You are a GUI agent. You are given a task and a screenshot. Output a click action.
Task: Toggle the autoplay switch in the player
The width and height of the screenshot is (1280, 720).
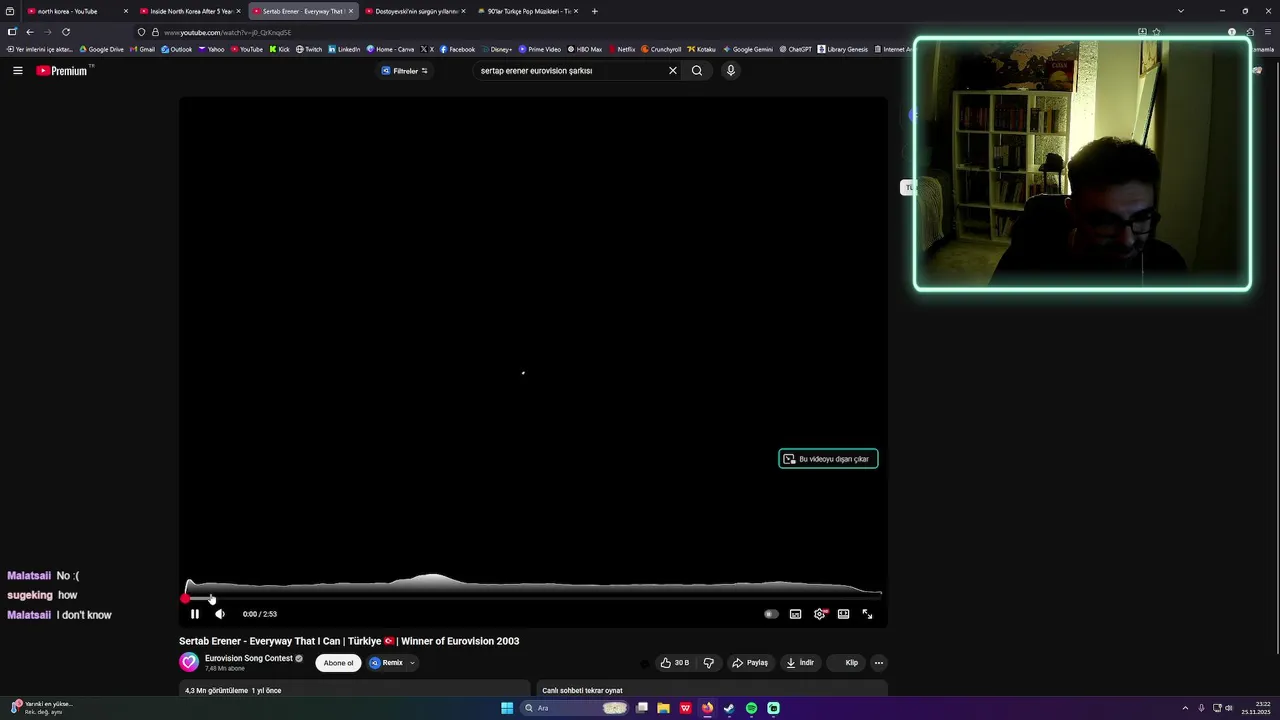coord(771,614)
